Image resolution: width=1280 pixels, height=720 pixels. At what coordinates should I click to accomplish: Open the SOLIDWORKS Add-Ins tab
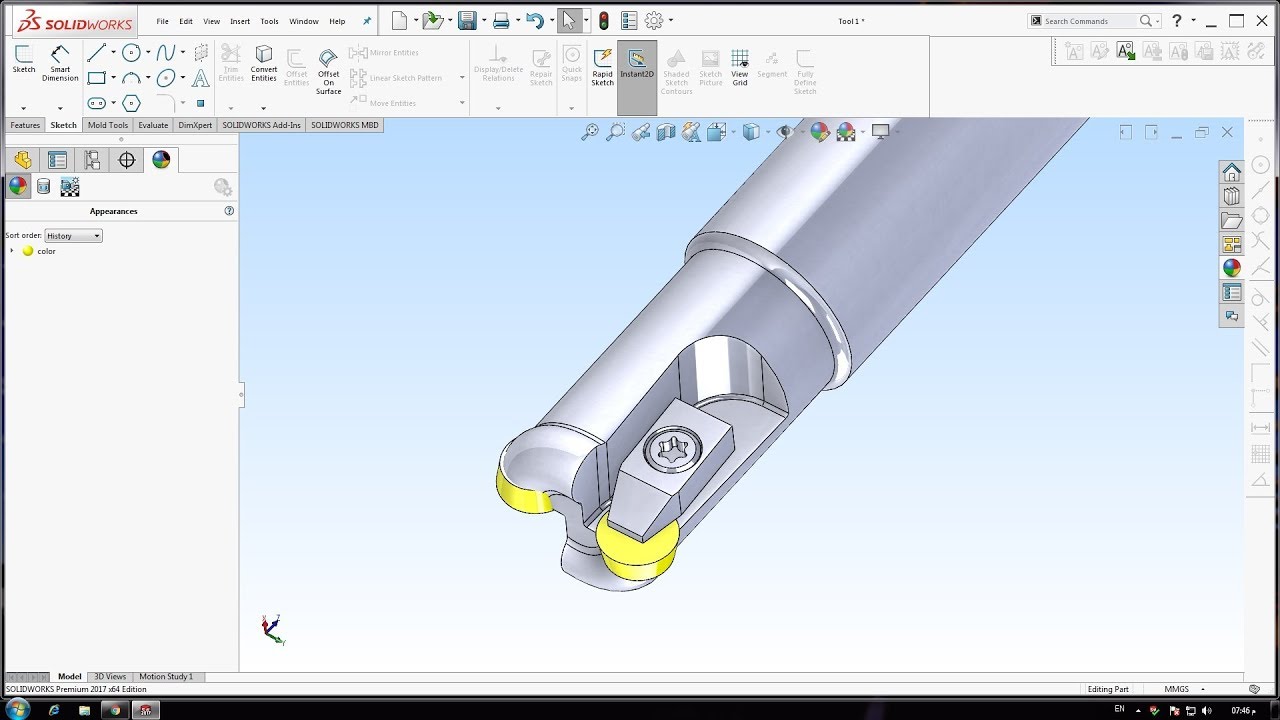click(x=261, y=125)
